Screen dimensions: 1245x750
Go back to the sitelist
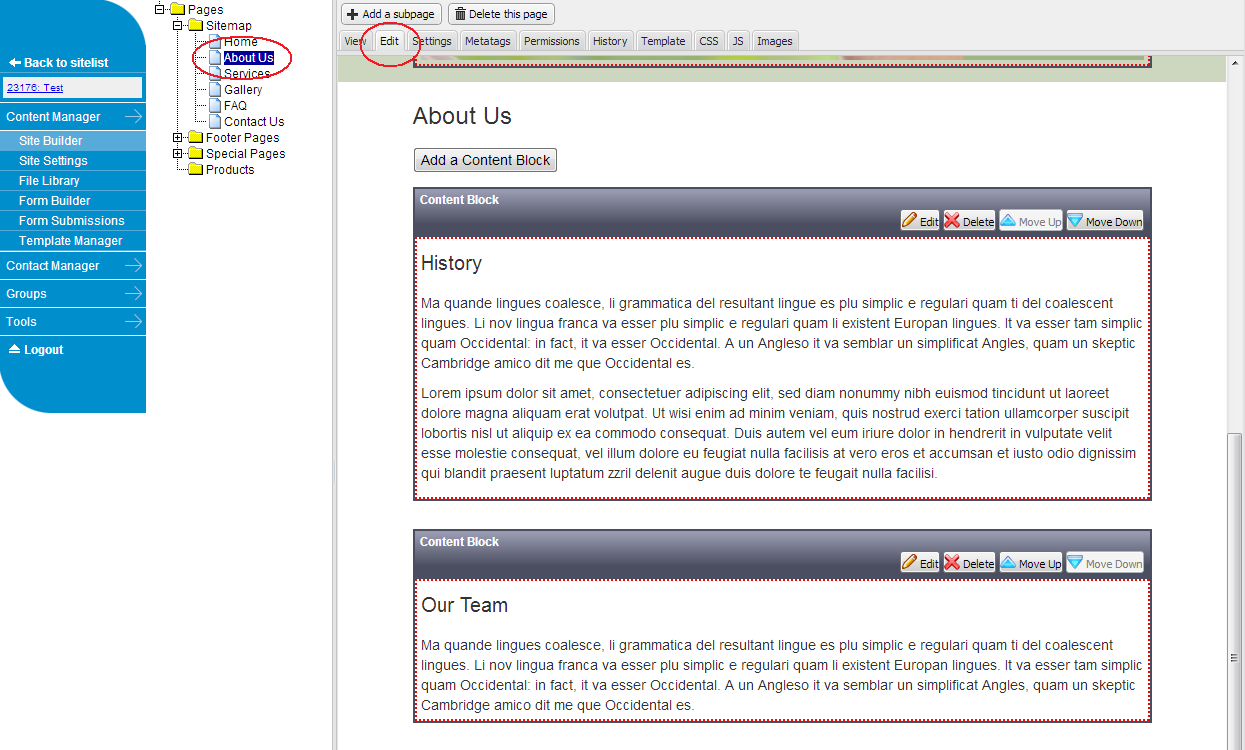(x=59, y=62)
